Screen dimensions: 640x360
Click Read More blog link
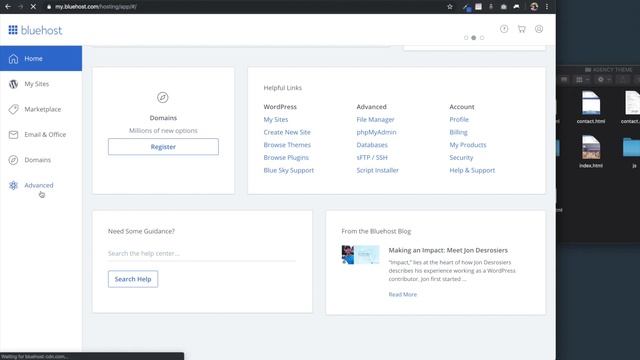[x=403, y=294]
